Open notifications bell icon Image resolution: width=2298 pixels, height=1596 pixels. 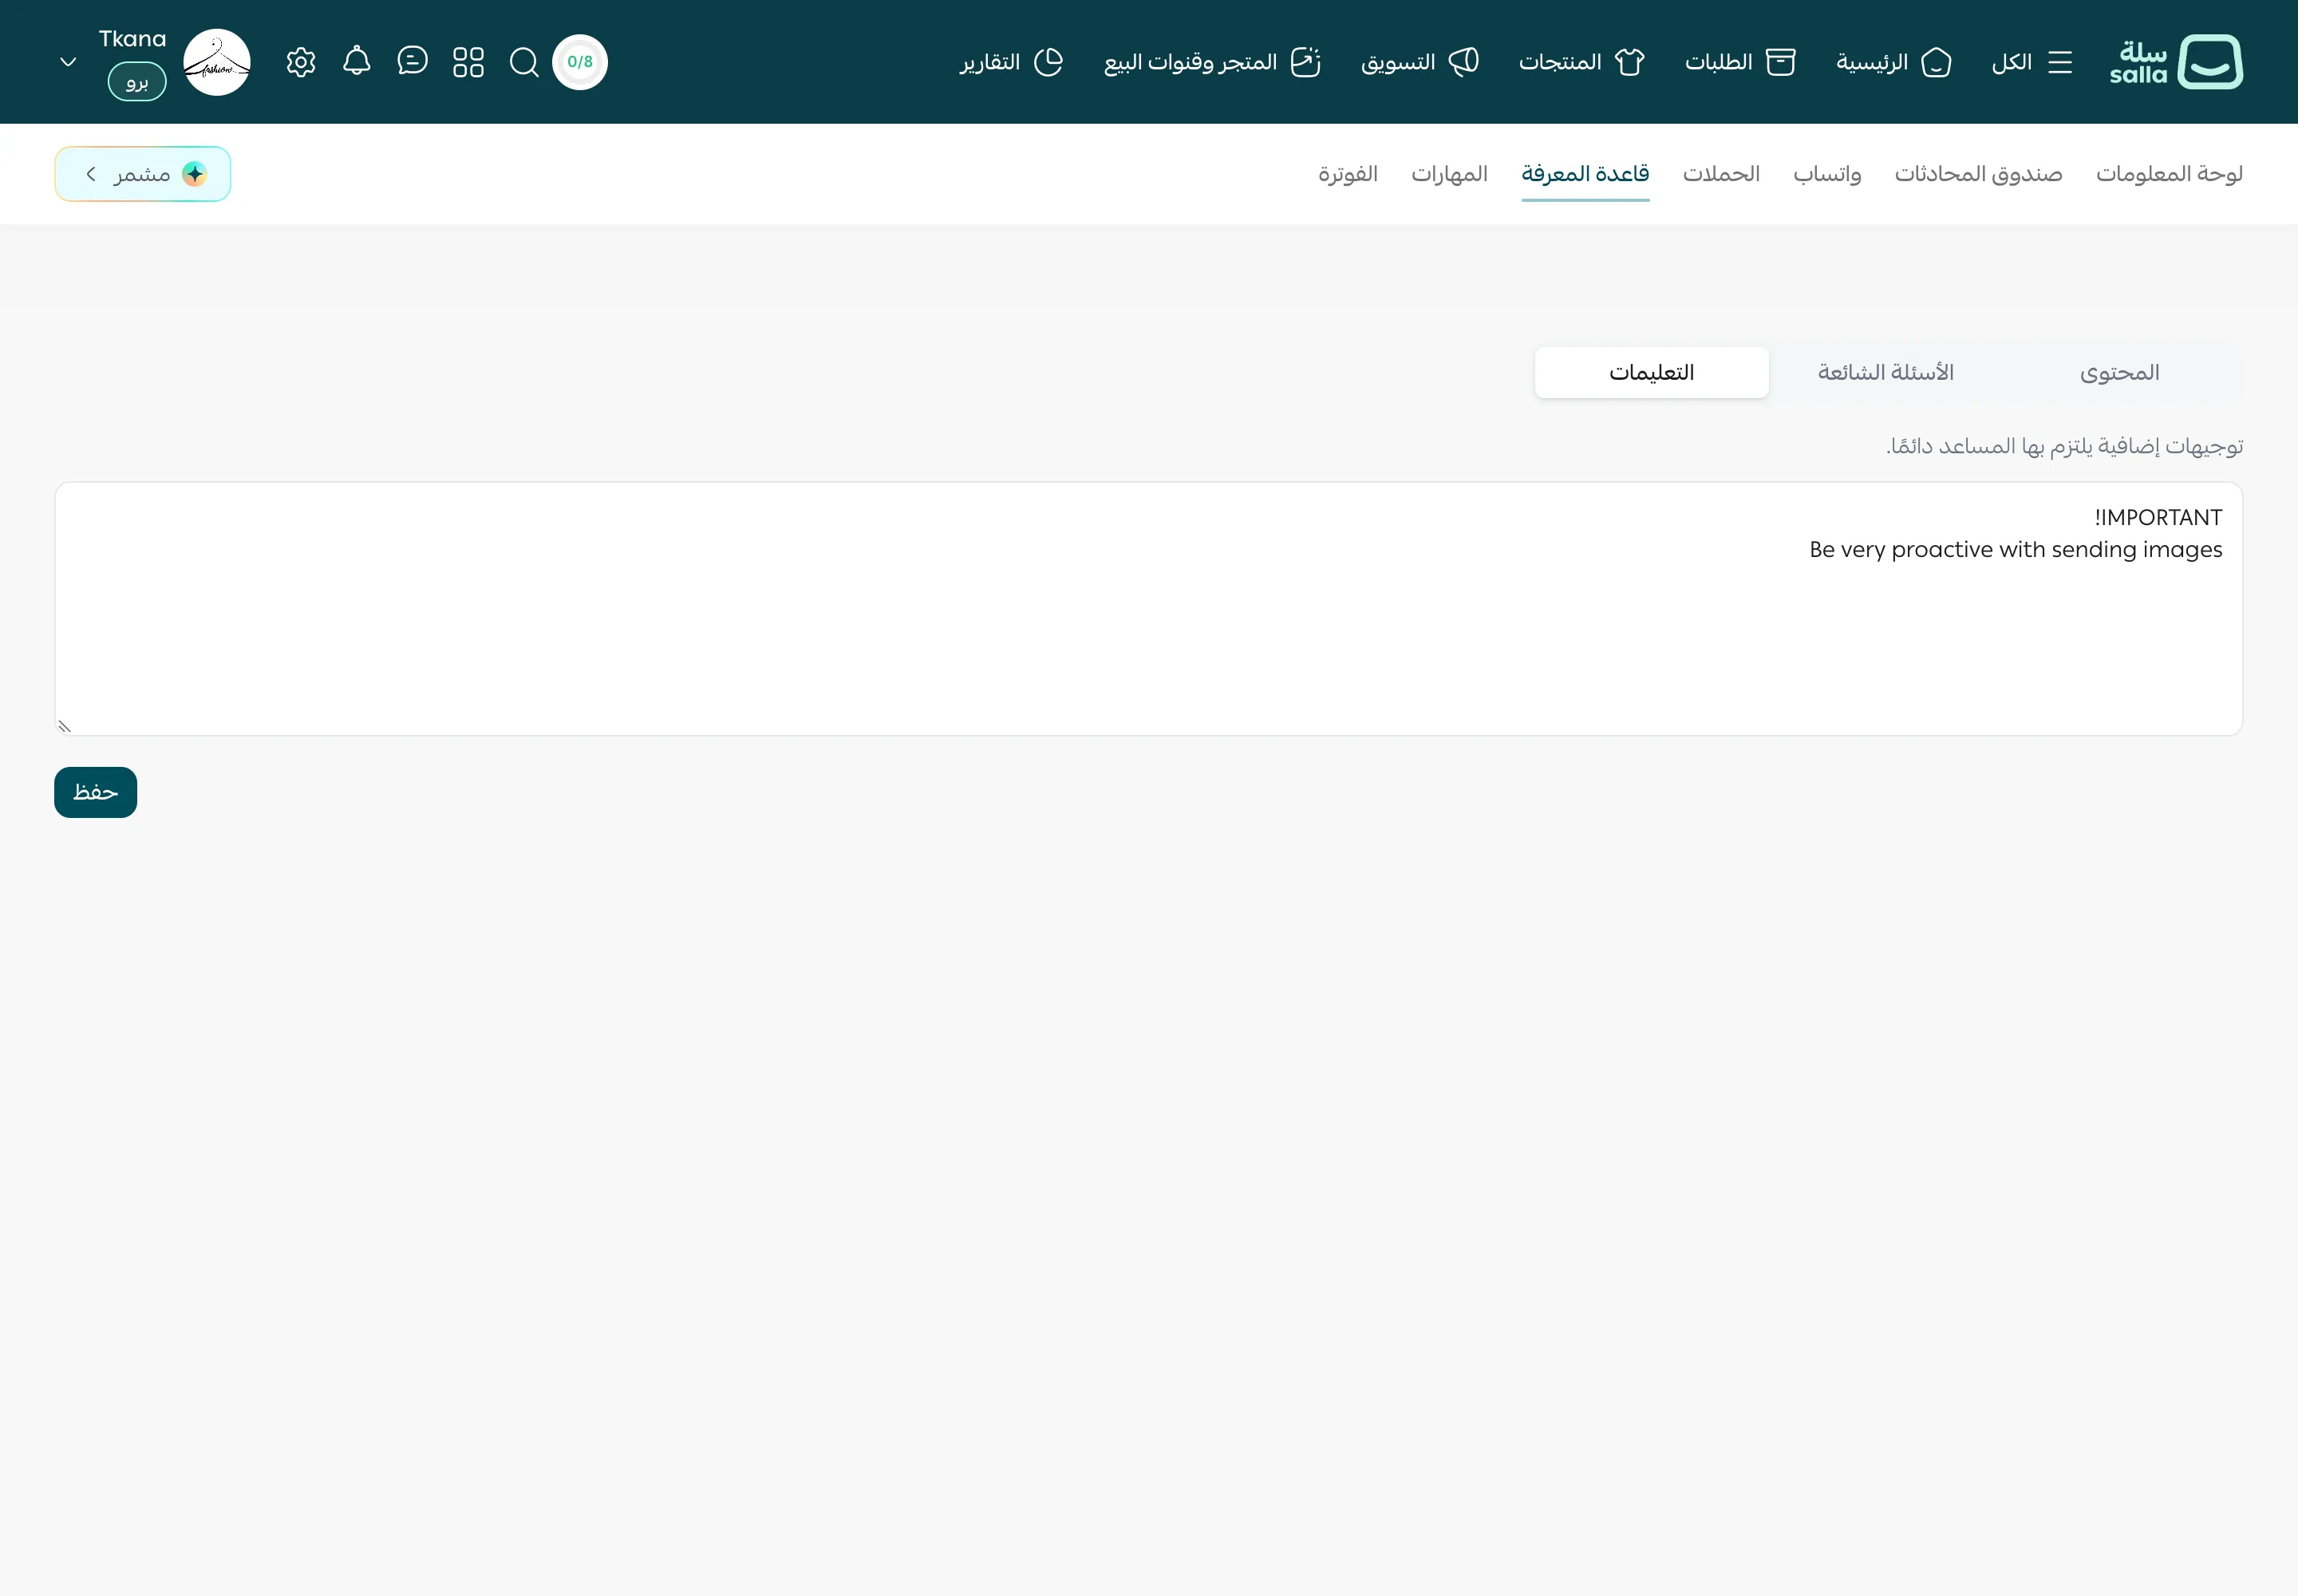tap(357, 61)
